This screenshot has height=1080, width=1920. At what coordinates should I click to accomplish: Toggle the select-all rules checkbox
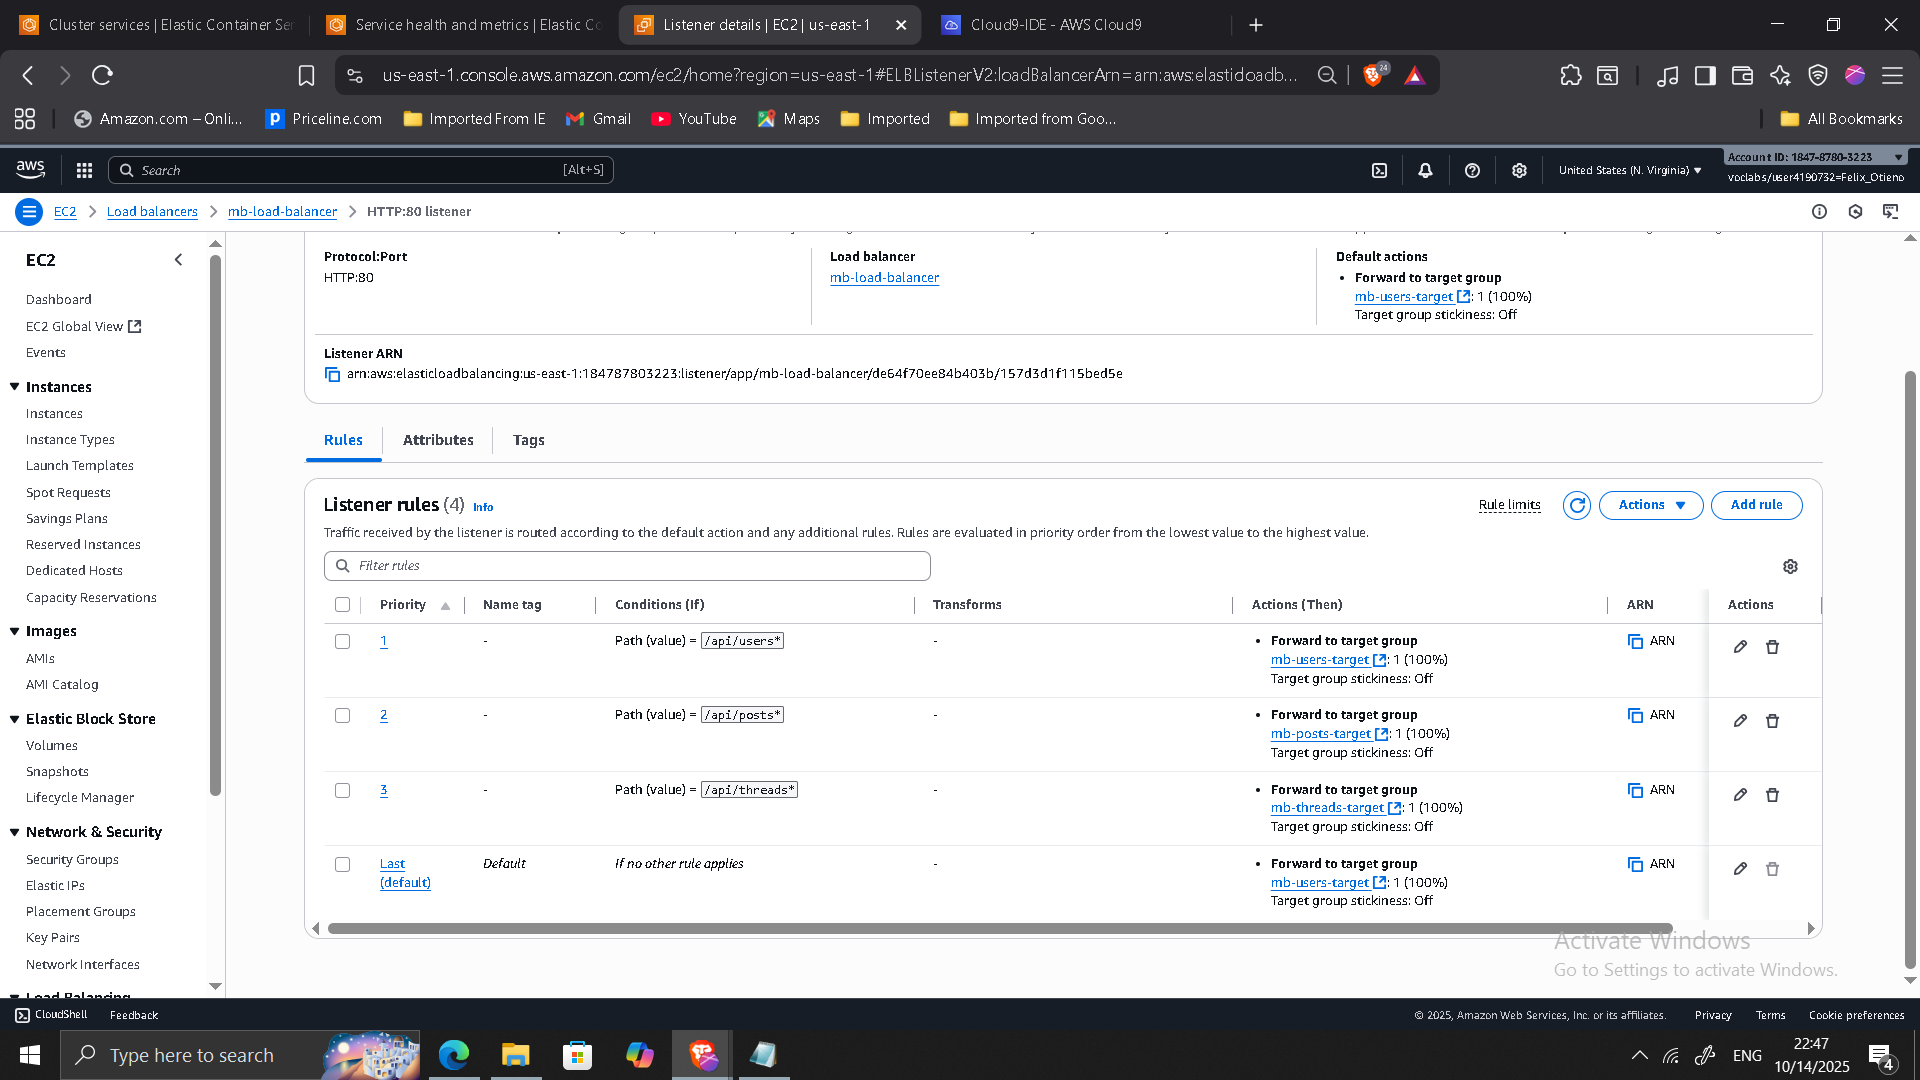click(342, 605)
